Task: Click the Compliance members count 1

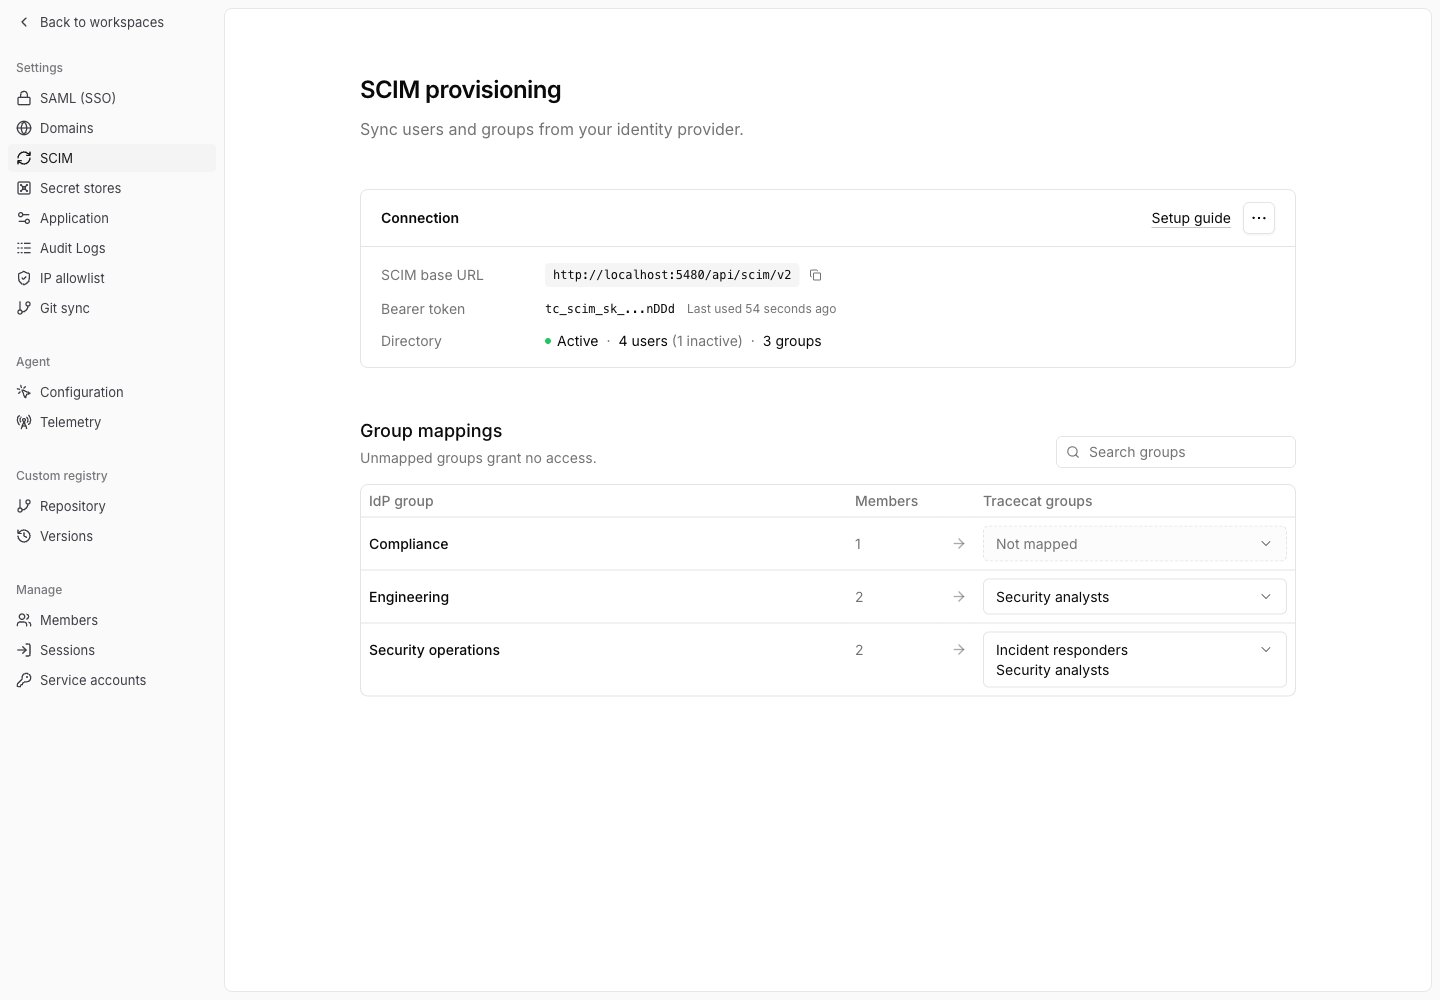Action: click(x=858, y=544)
